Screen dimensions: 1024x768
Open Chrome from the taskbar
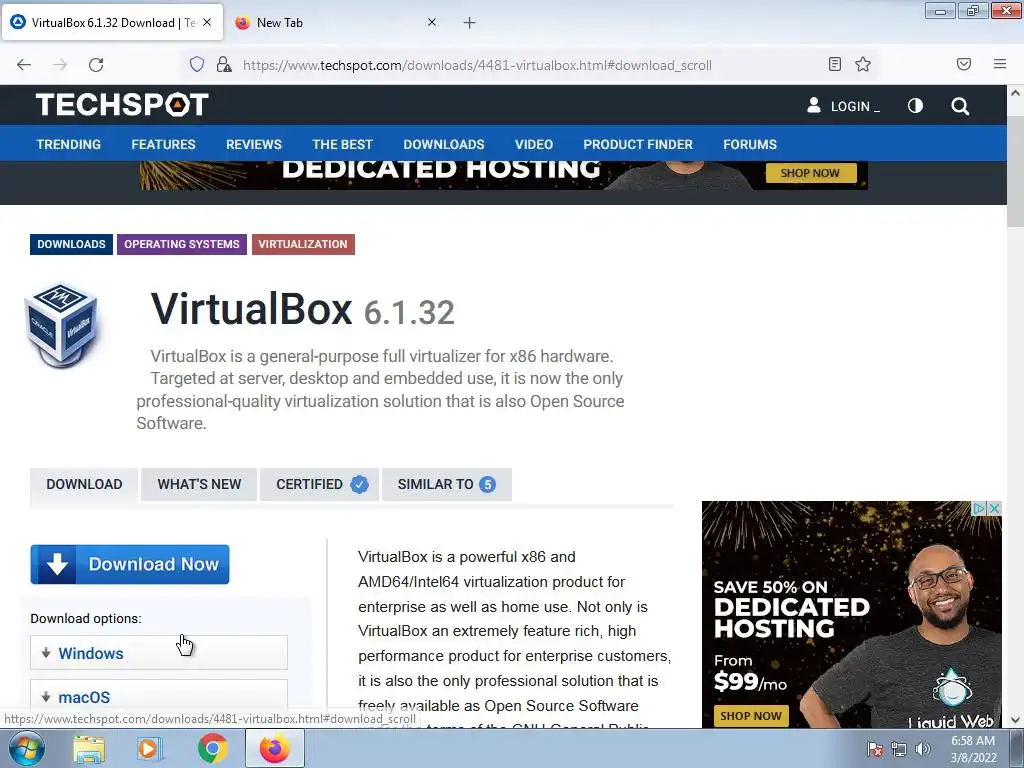[212, 749]
